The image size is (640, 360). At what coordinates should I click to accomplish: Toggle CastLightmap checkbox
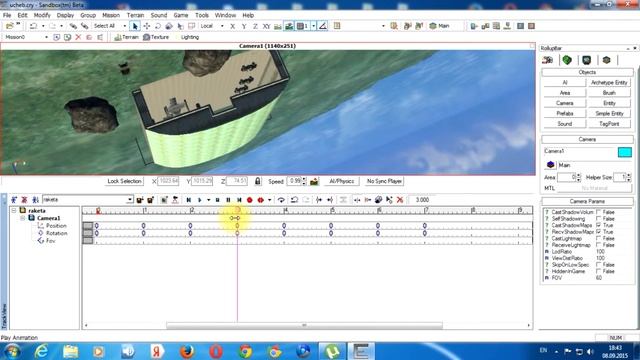[598, 238]
